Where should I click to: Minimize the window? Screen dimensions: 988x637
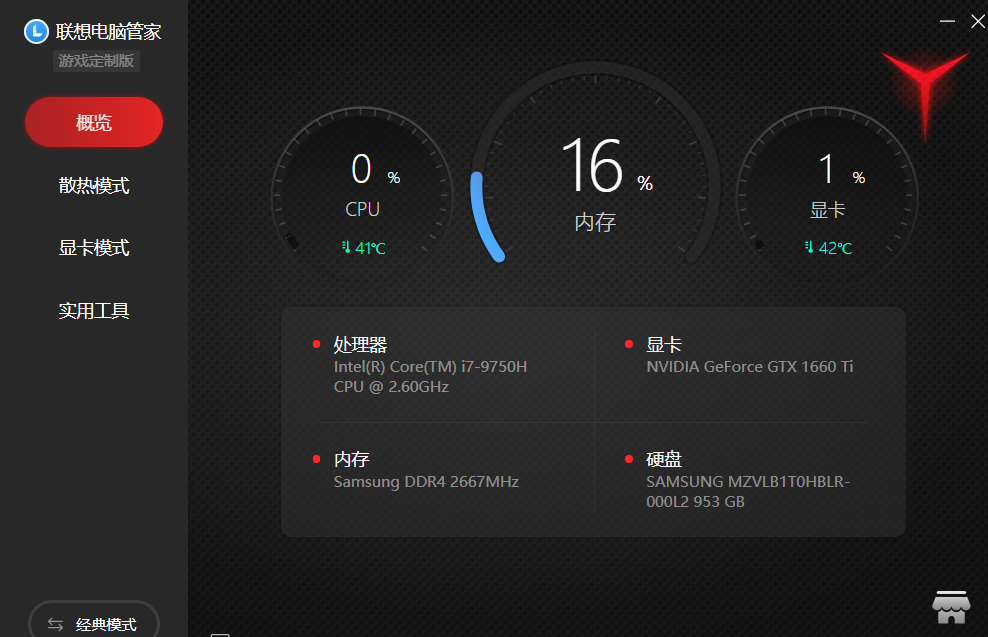tap(947, 21)
